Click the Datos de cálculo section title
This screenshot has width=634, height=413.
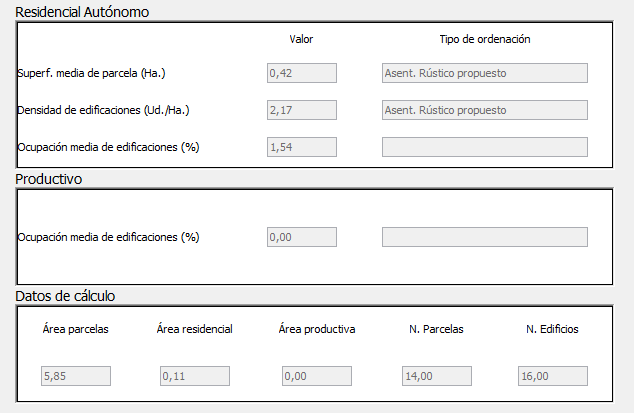65,296
